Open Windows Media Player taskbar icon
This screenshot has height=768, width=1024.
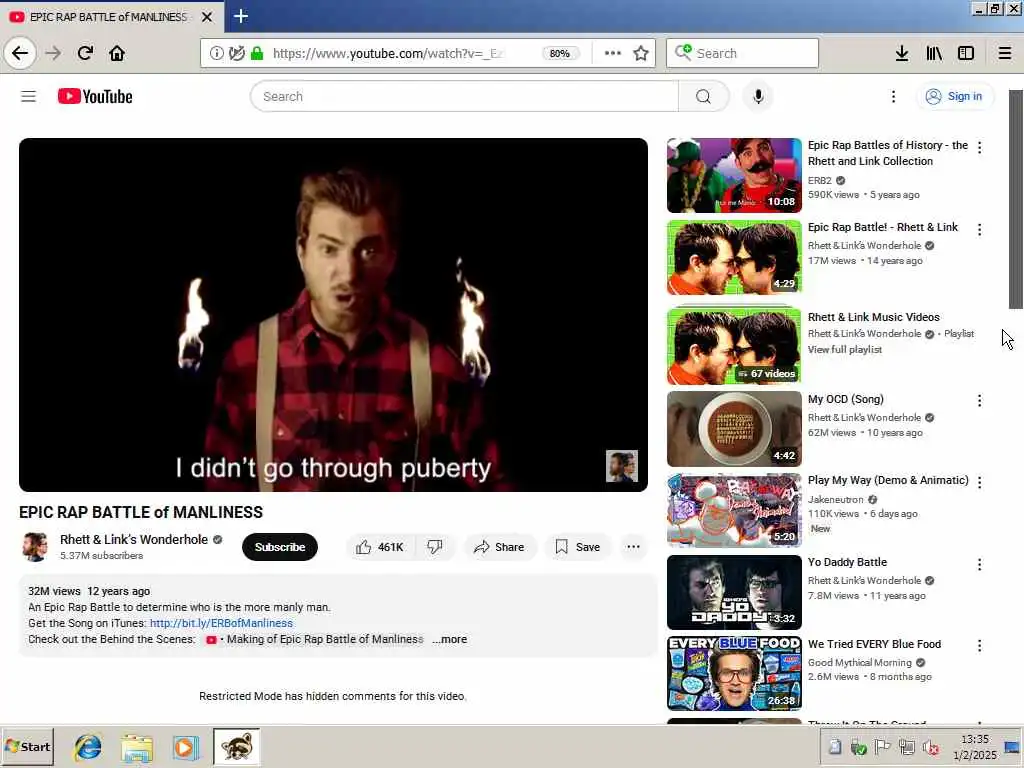tap(185, 748)
